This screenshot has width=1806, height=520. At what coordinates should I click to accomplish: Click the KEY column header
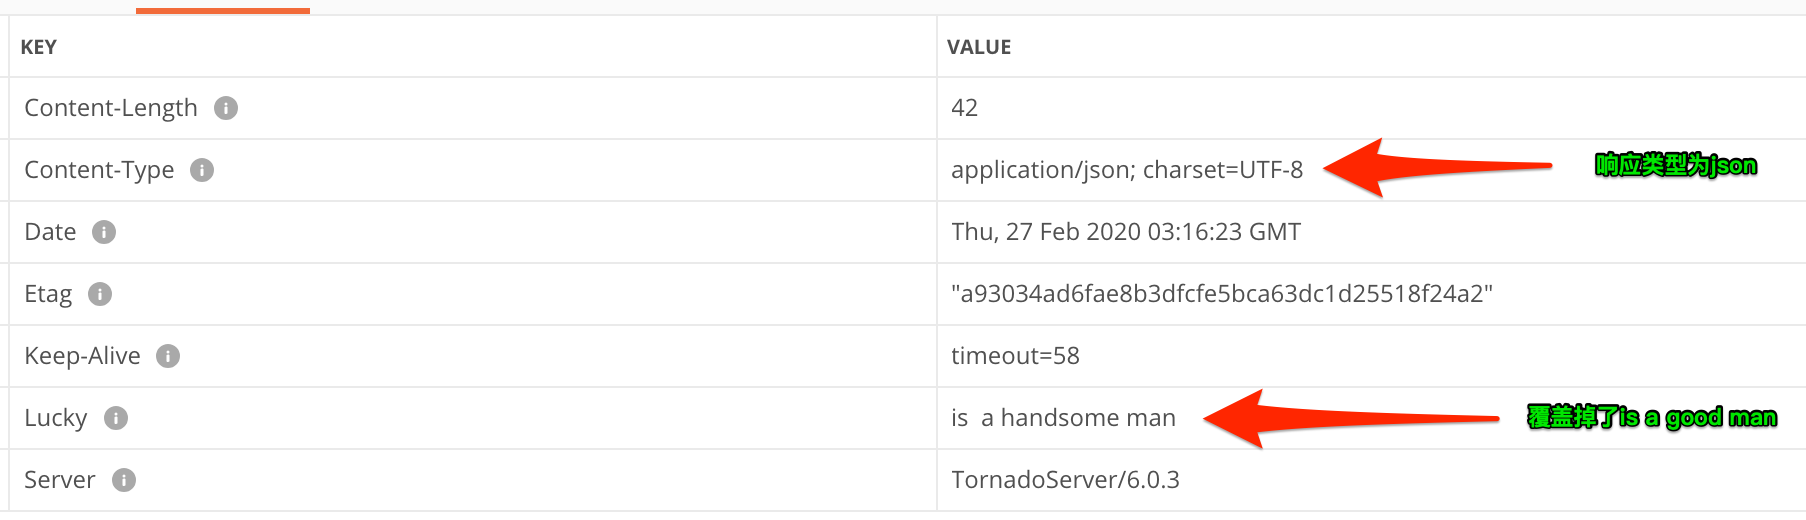tap(39, 47)
